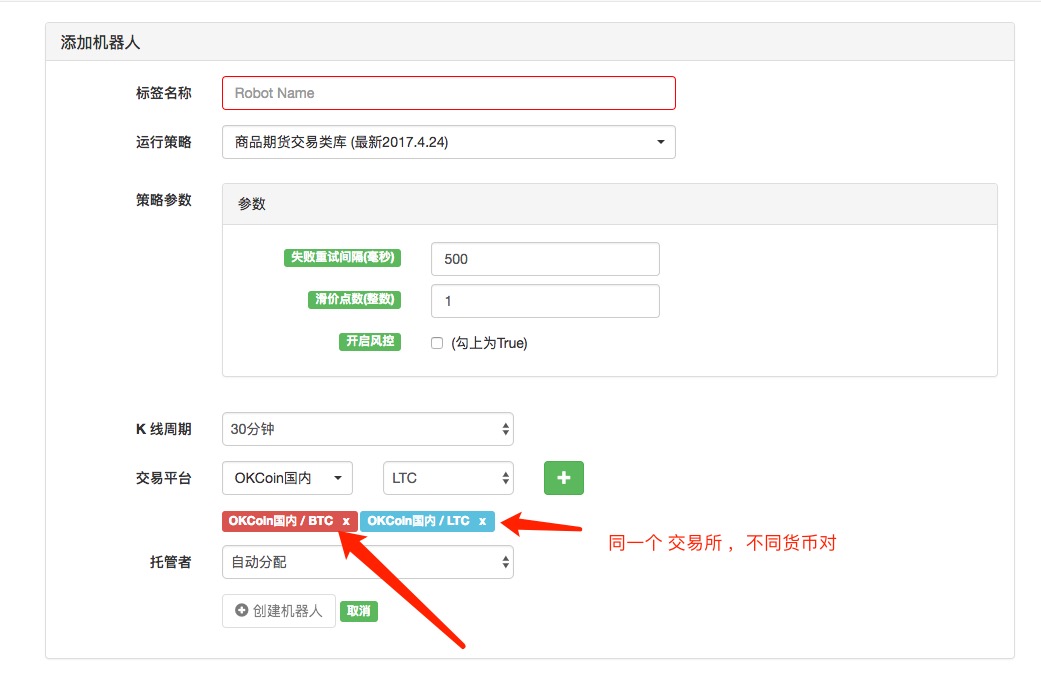This screenshot has width=1041, height=698.
Task: Click the green 取消 button
Action: pos(359,611)
